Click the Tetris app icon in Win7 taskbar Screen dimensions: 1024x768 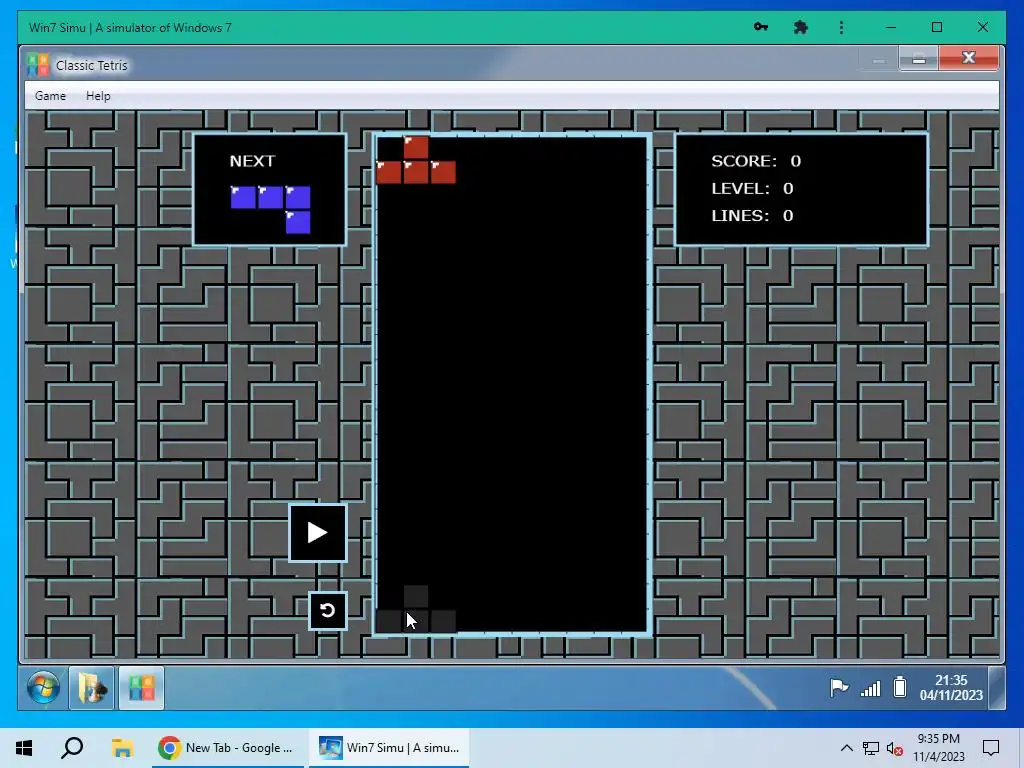141,688
